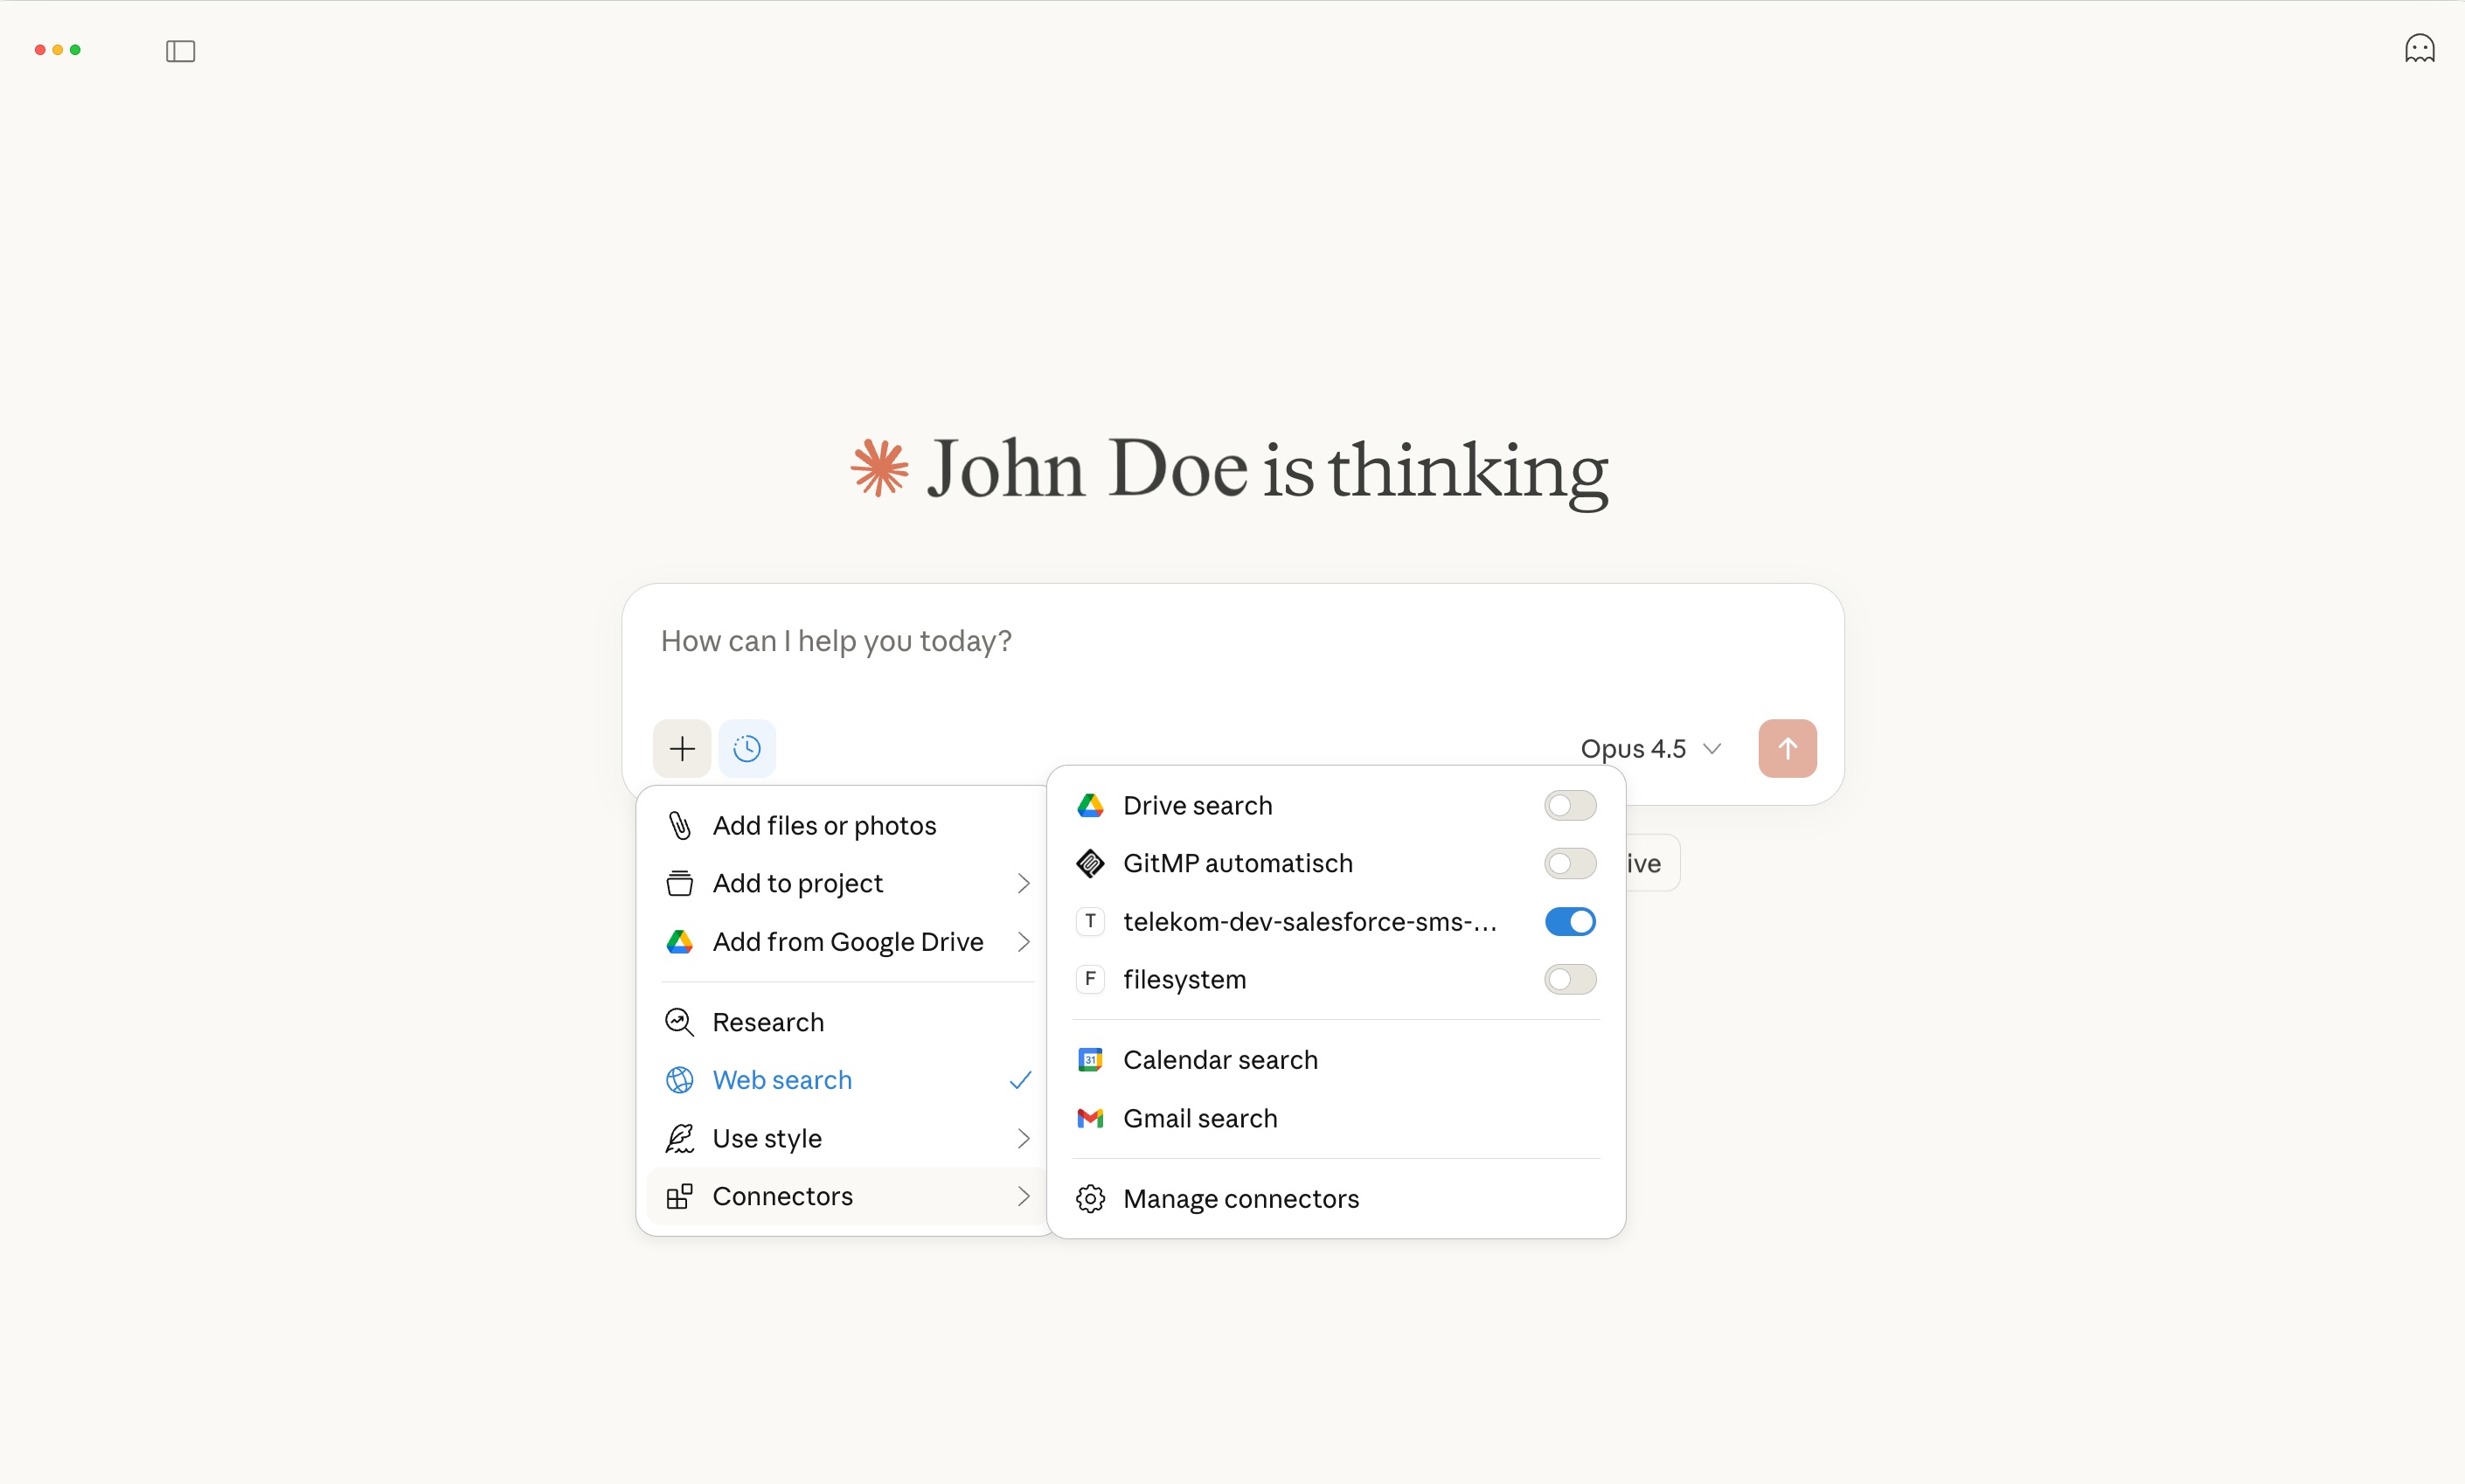The height and width of the screenshot is (1484, 2465).
Task: Open the Opus 4.5 model dropdown
Action: [1650, 748]
